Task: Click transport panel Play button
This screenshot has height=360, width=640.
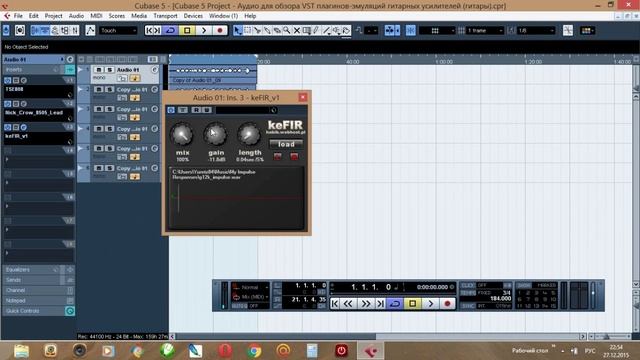Action: click(431, 304)
